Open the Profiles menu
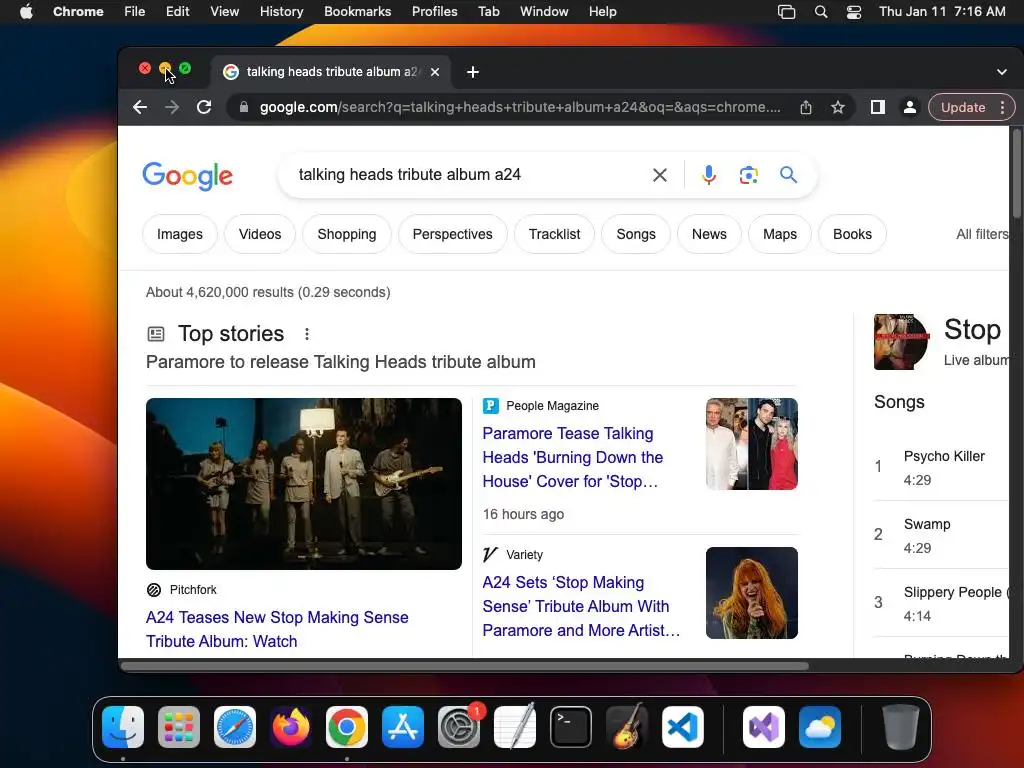Screen dimensions: 1024x768 tap(434, 11)
